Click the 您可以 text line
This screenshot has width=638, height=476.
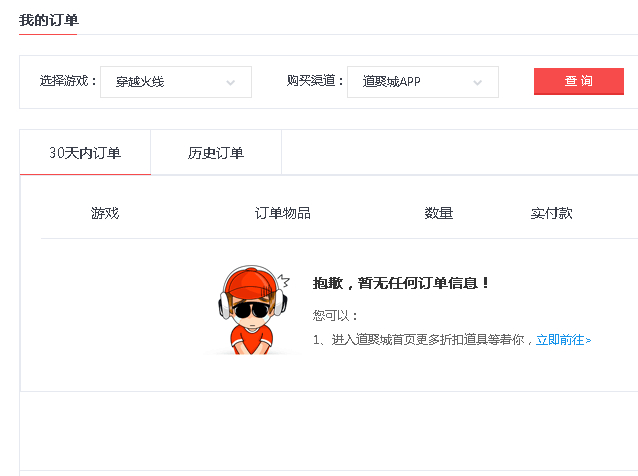(x=335, y=315)
